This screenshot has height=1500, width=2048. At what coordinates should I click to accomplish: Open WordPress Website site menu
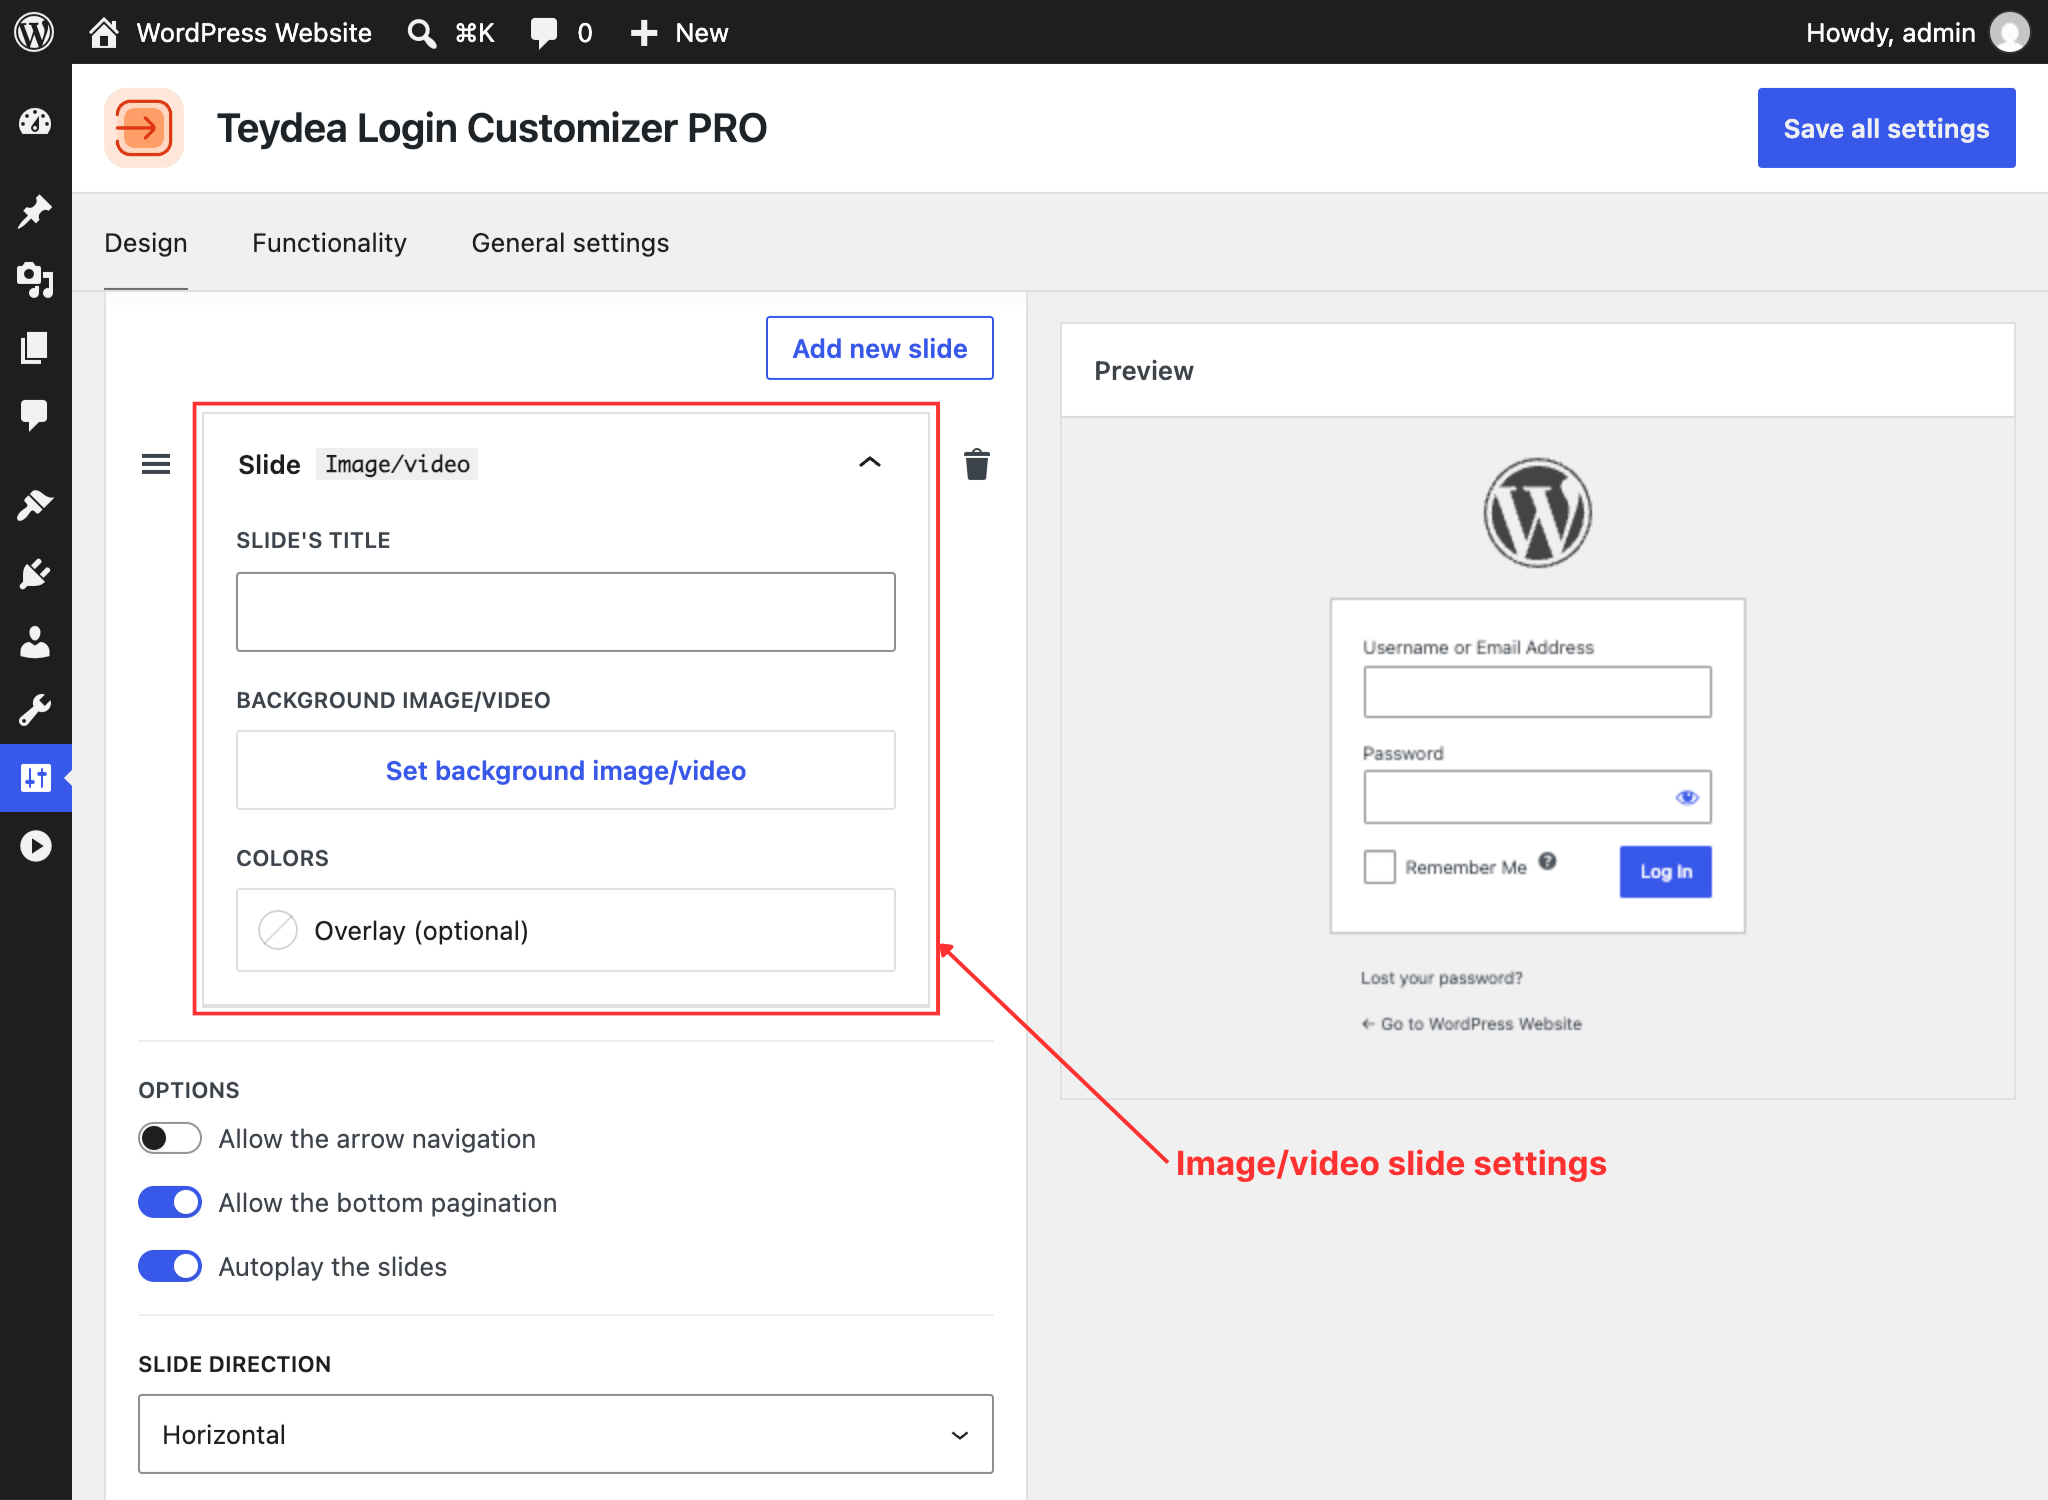pos(254,33)
